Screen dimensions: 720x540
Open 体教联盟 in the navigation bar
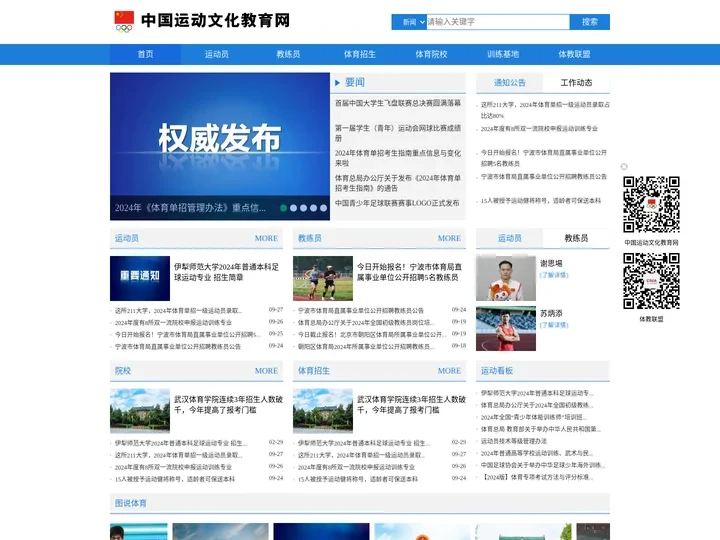[574, 54]
